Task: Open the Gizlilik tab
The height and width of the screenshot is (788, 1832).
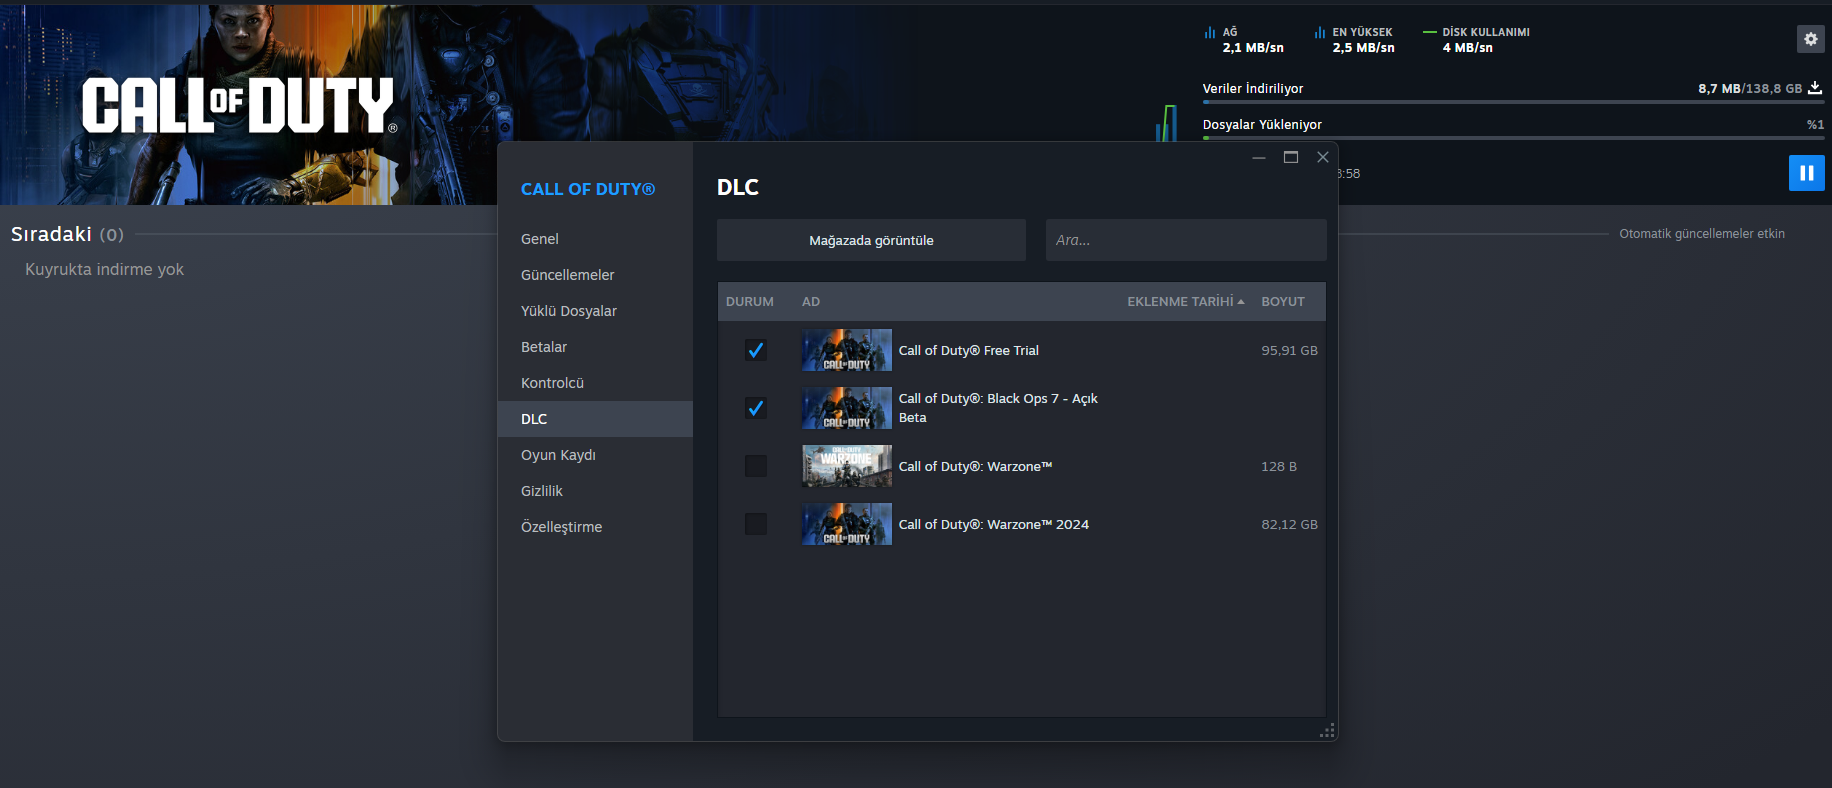Action: click(x=595, y=491)
